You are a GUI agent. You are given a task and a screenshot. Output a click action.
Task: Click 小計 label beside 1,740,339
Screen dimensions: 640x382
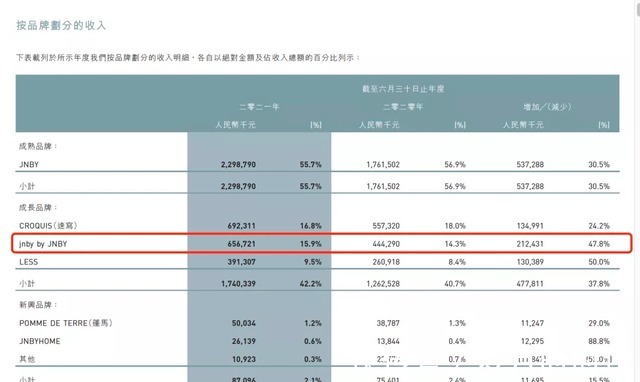[x=27, y=284]
